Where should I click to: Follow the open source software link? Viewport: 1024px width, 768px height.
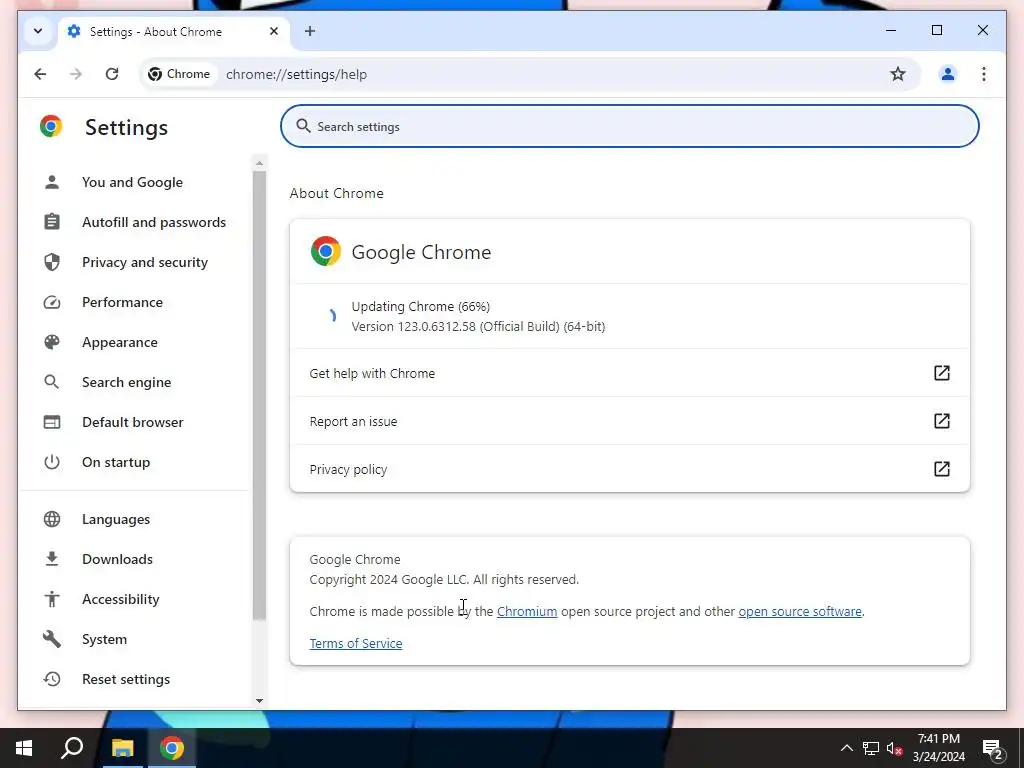[x=800, y=612]
